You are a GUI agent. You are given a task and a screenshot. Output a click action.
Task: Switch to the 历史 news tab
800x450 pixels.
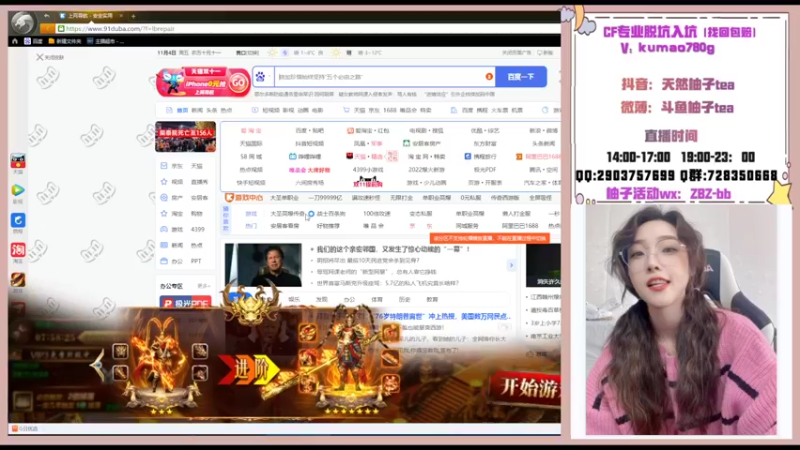pyautogui.click(x=405, y=299)
